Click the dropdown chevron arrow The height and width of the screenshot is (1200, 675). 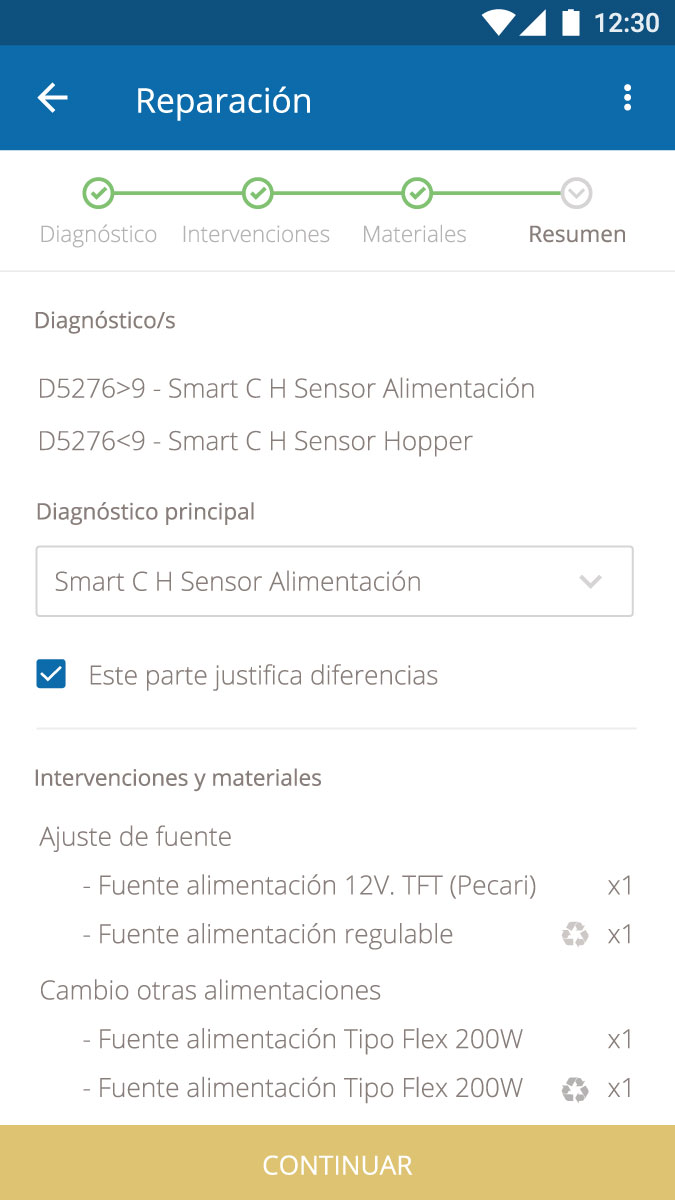click(x=590, y=581)
